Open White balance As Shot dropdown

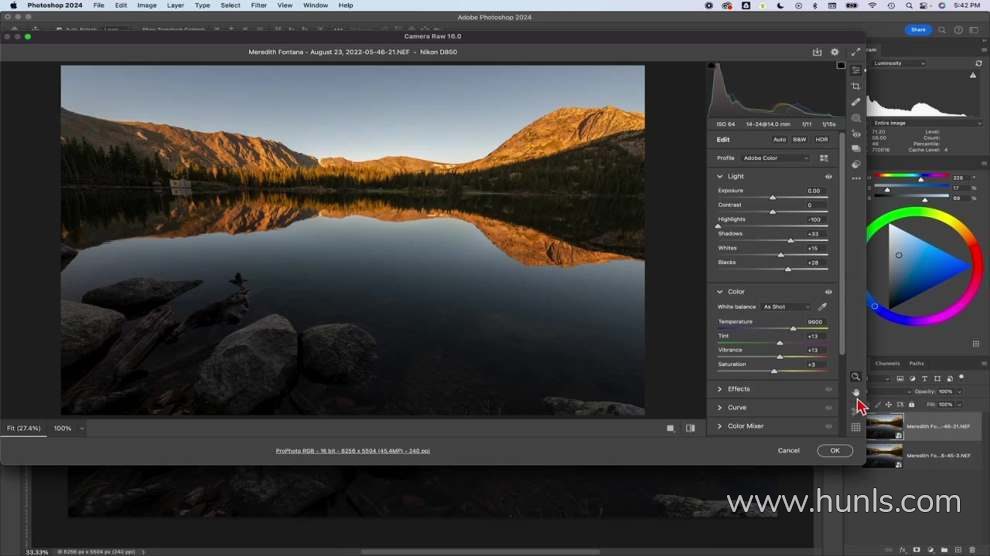pos(786,307)
